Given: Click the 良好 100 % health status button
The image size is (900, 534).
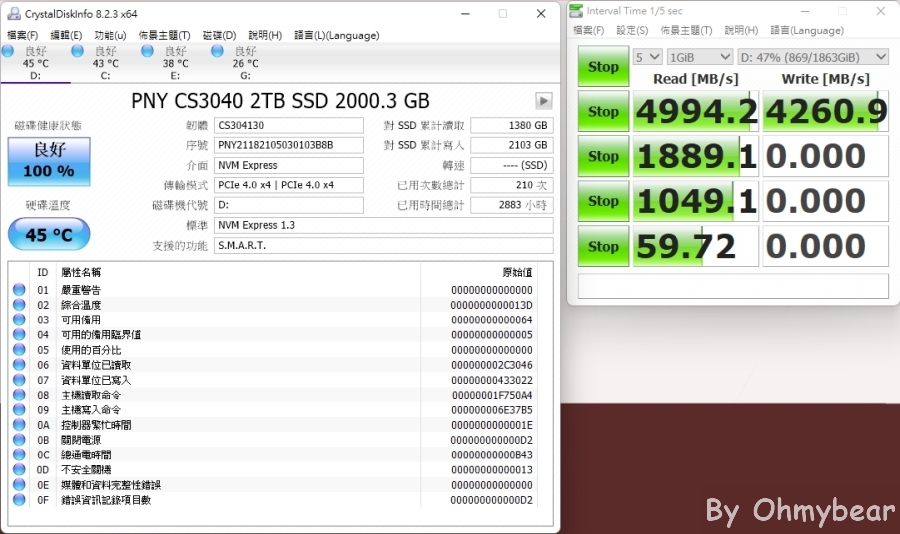Looking at the screenshot, I should pyautogui.click(x=49, y=161).
